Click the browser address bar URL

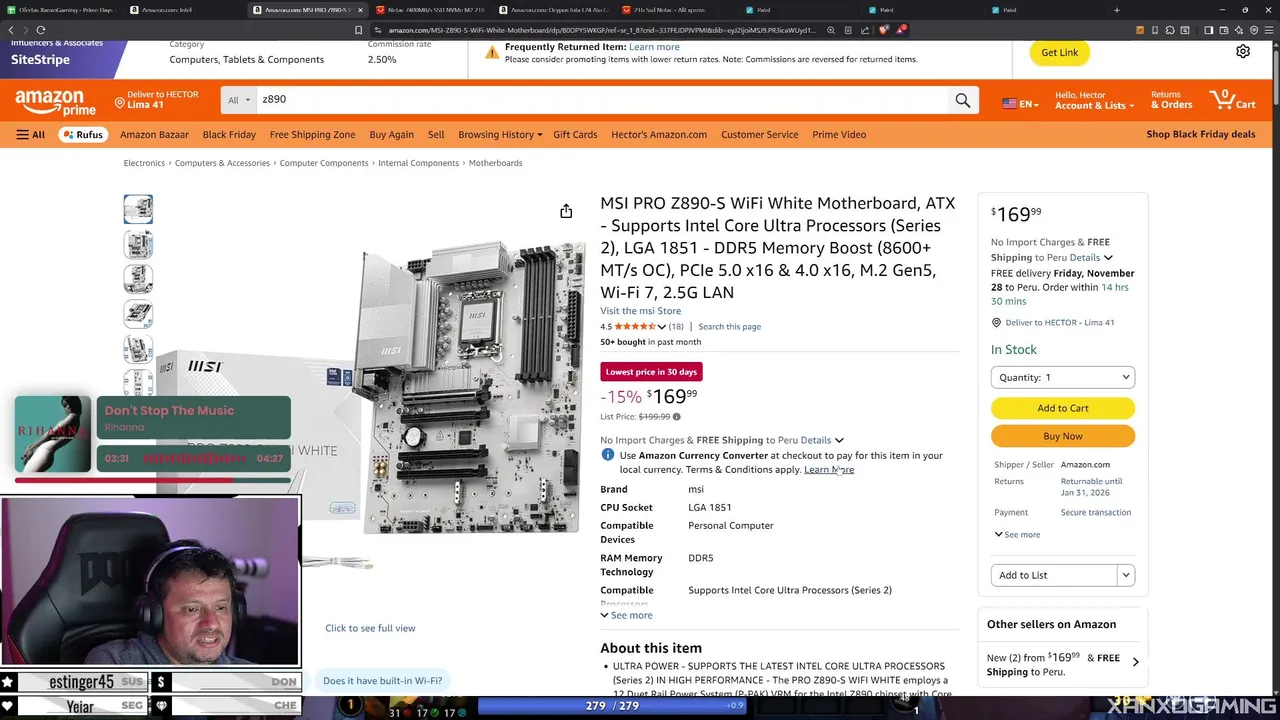pos(600,30)
